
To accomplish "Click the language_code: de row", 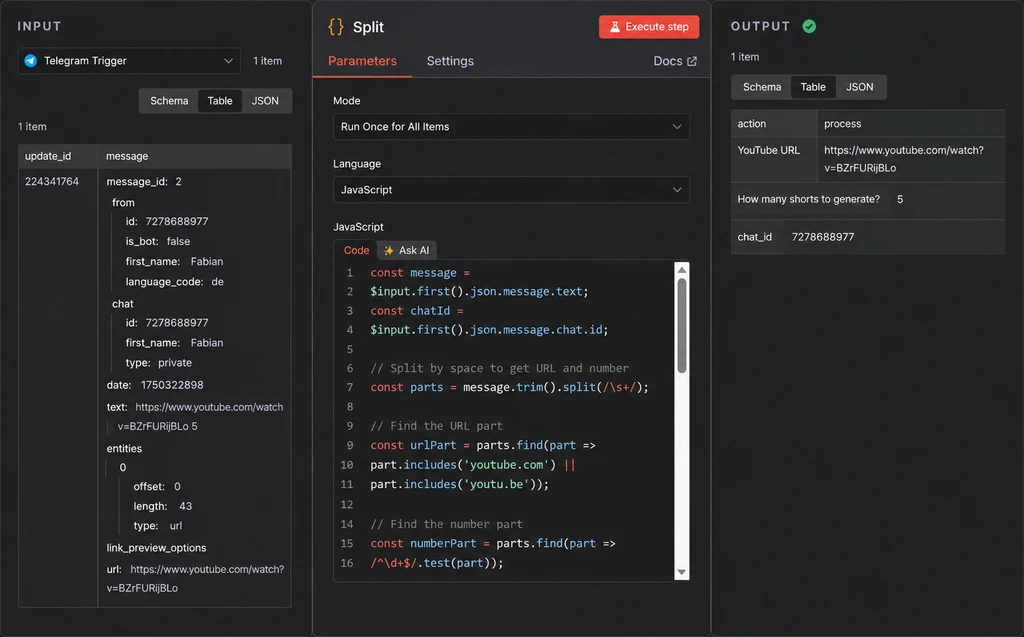I will point(174,282).
